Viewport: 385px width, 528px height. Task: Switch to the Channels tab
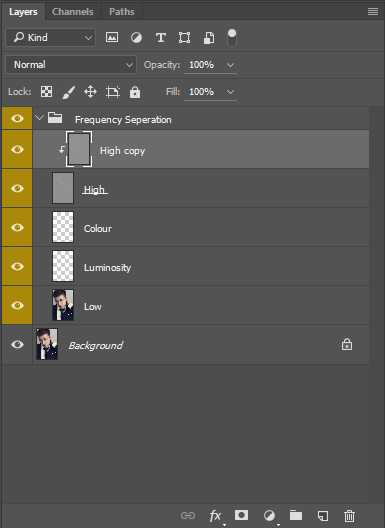tap(73, 12)
